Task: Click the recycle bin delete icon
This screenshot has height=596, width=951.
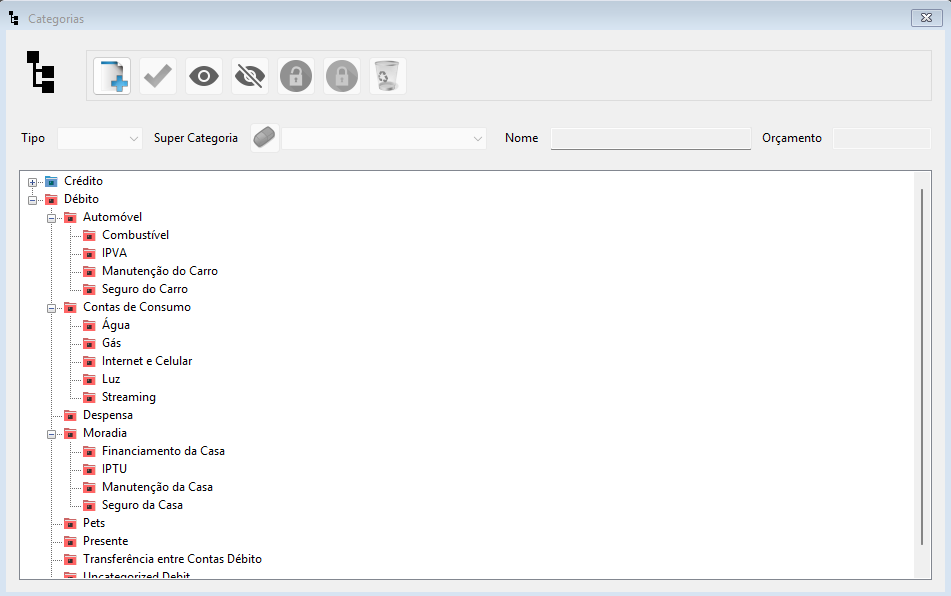Action: coord(388,76)
